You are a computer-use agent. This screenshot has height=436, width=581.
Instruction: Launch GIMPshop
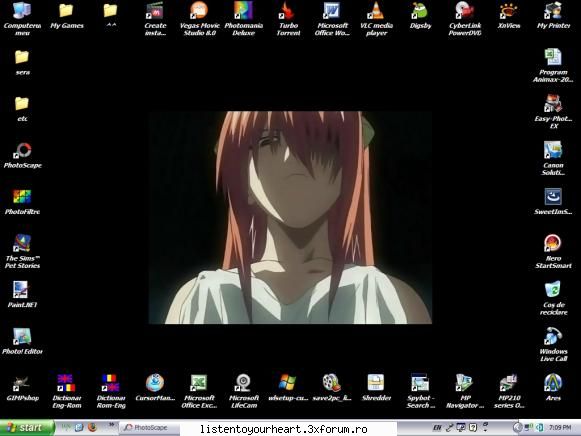tap(22, 388)
